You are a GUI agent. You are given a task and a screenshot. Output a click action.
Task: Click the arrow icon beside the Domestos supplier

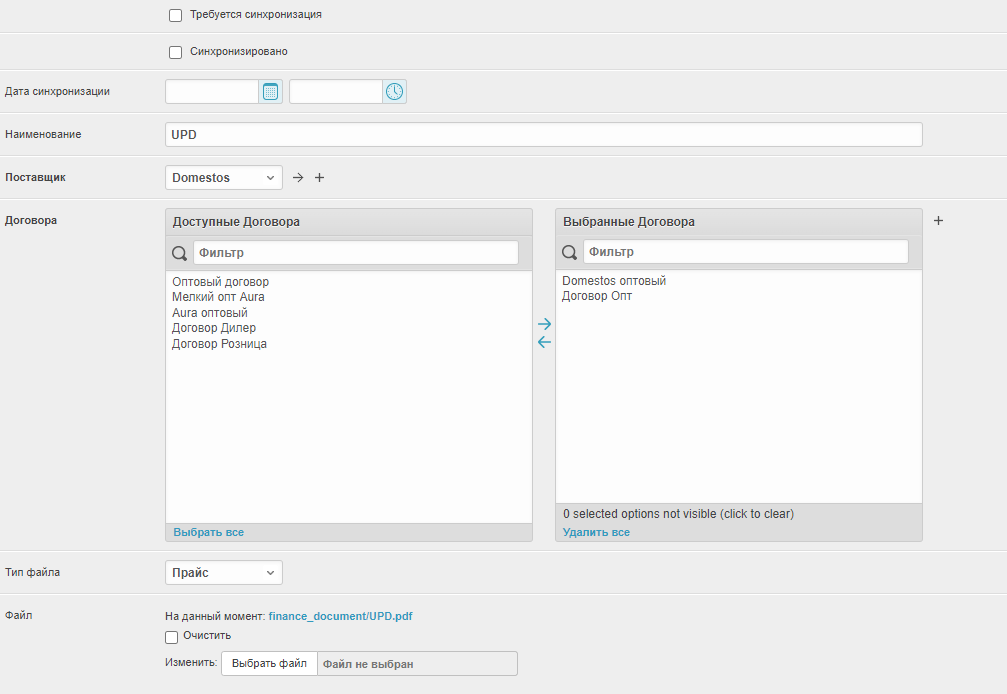coord(298,178)
